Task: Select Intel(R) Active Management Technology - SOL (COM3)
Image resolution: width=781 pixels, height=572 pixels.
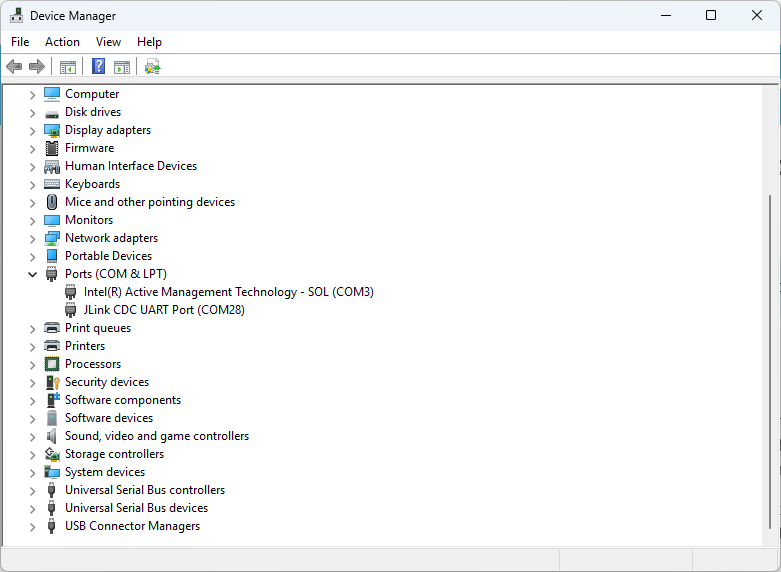Action: (x=228, y=292)
